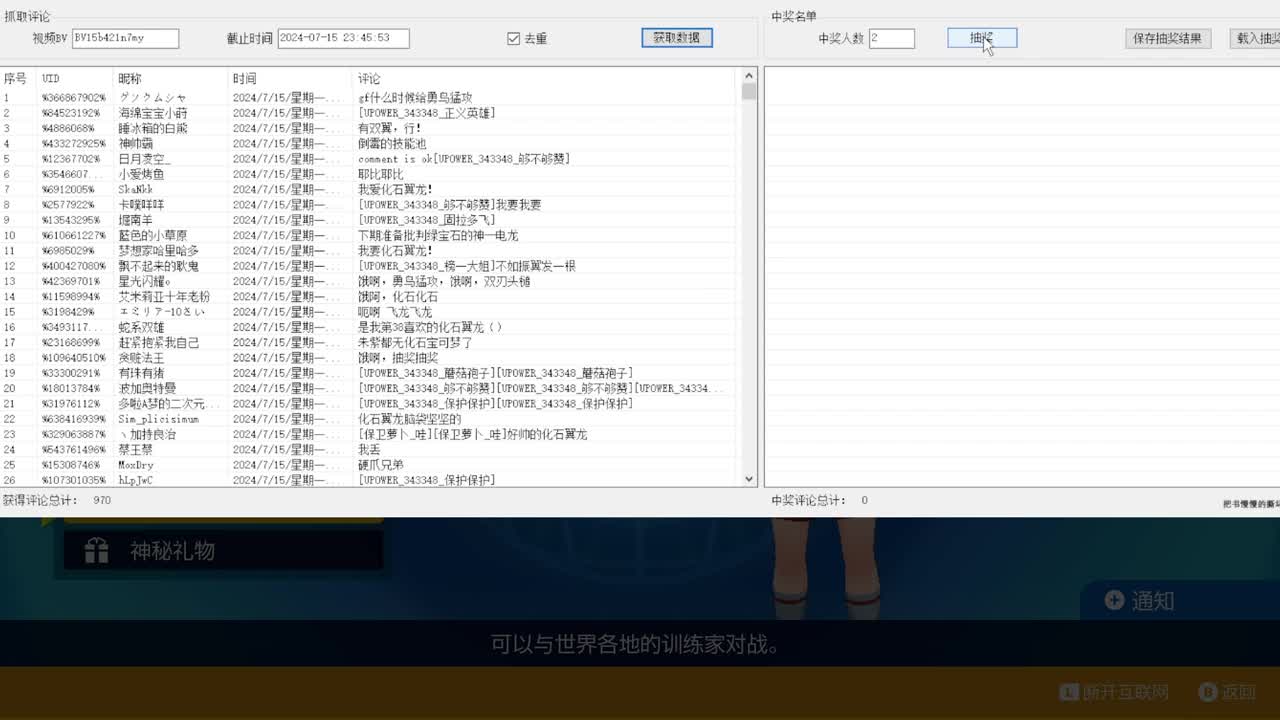
Task: Click the B button icon for 返回
Action: point(1207,692)
